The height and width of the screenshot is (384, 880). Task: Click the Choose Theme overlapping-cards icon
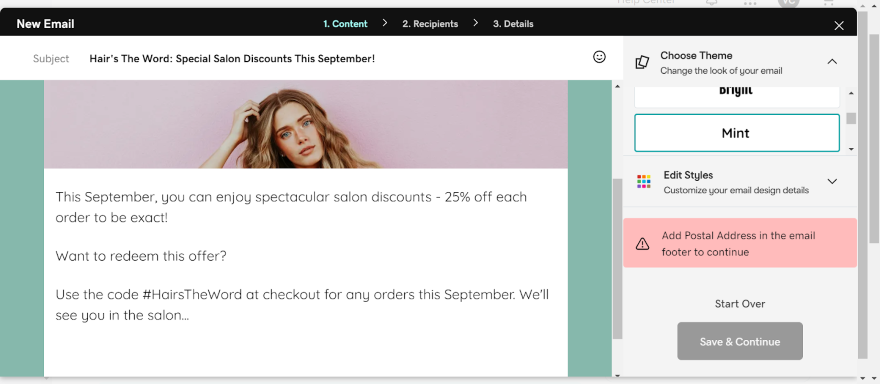tap(642, 62)
